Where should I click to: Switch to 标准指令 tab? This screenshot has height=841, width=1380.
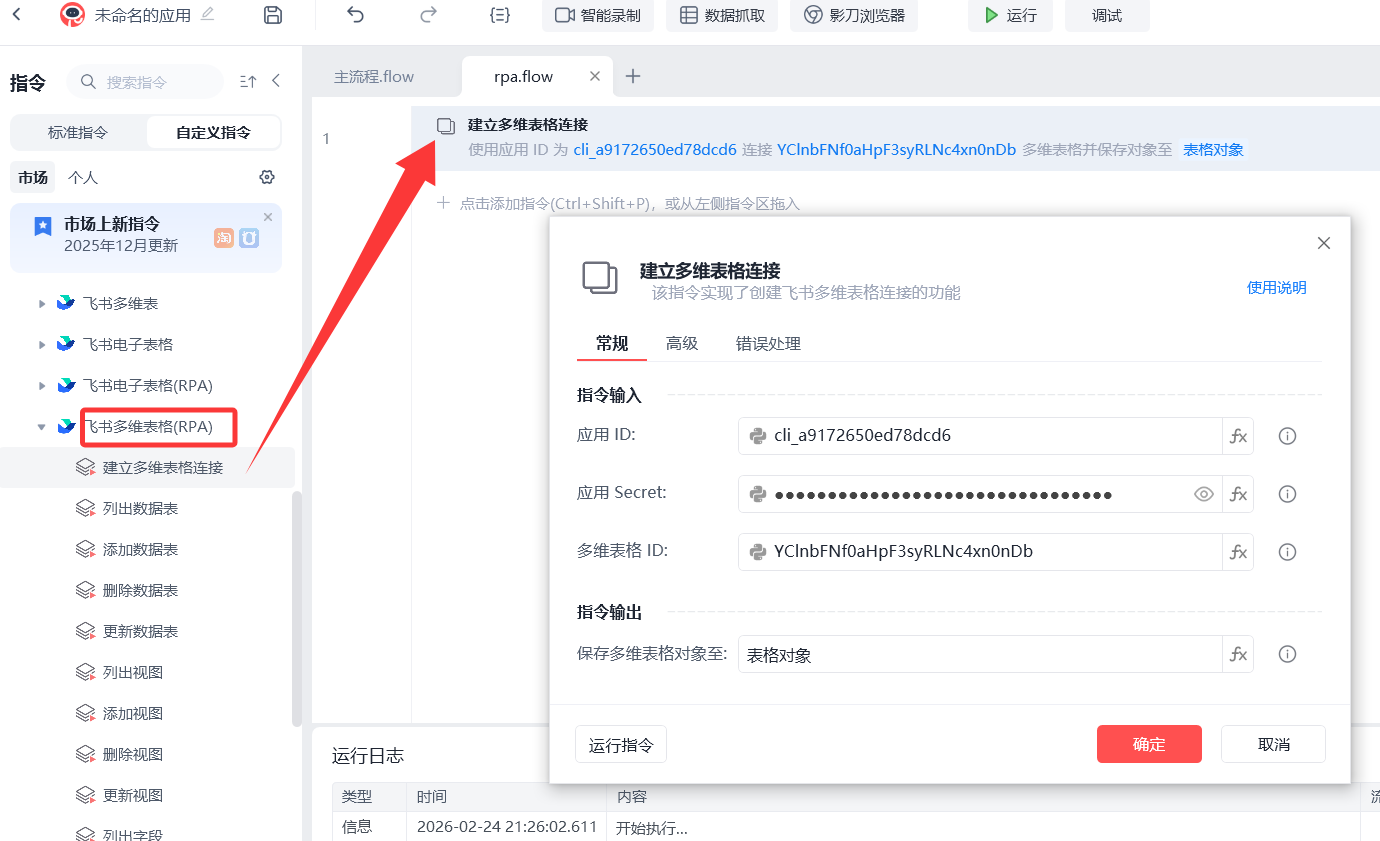pyautogui.click(x=78, y=132)
